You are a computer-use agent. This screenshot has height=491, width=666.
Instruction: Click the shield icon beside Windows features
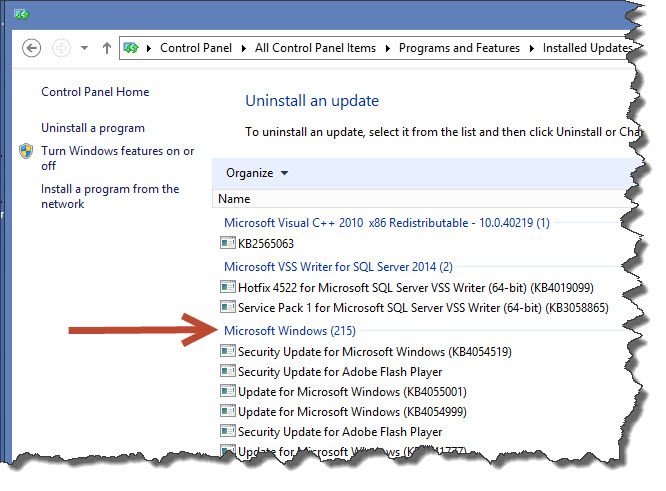coord(26,151)
